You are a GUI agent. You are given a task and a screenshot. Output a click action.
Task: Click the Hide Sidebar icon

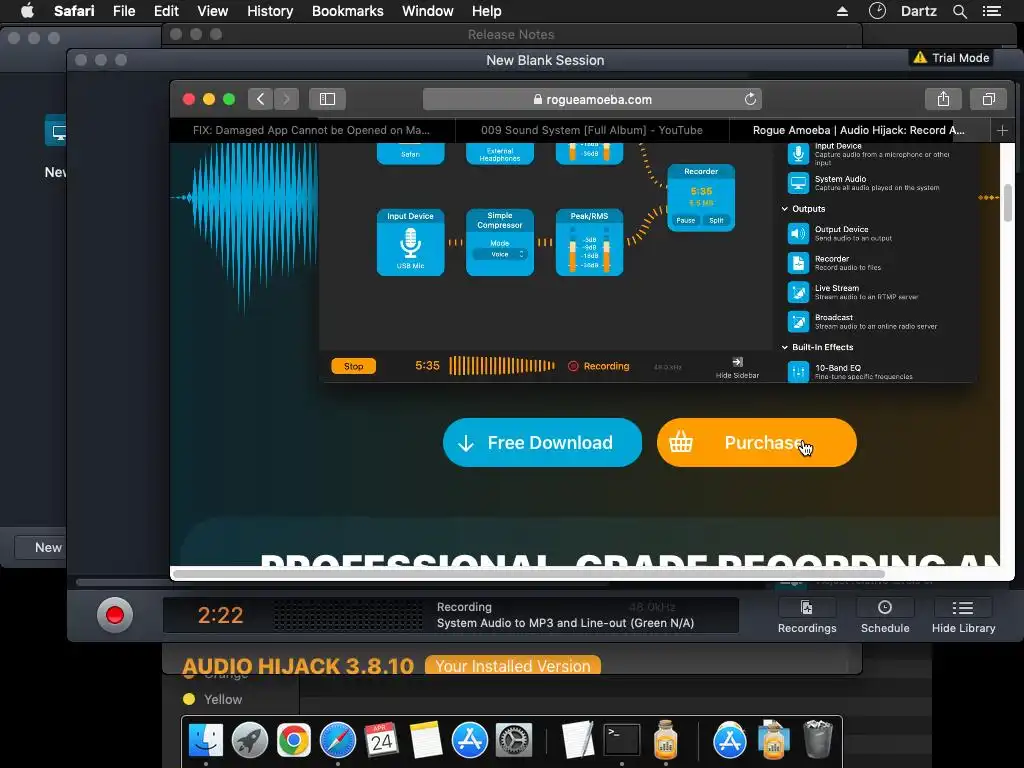tap(737, 362)
